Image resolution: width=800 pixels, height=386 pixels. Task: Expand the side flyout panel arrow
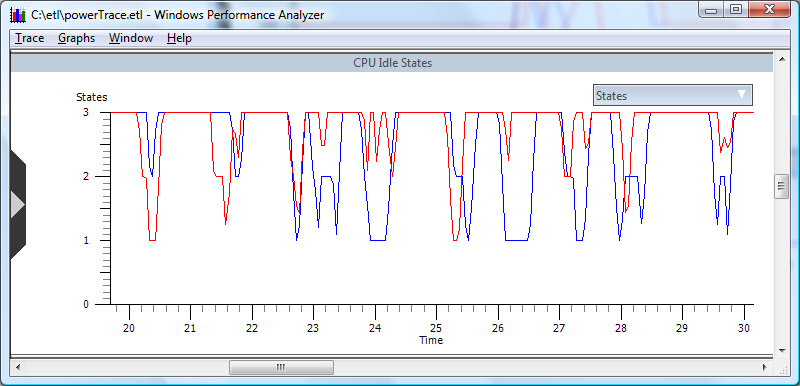18,205
